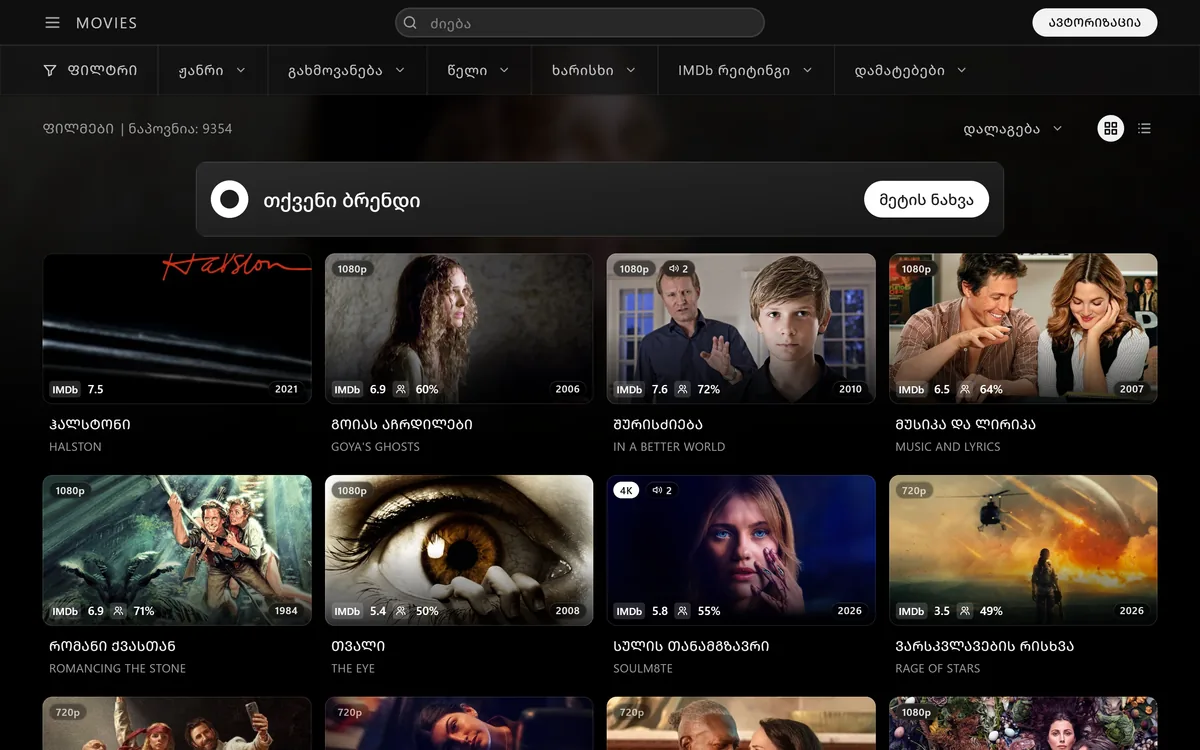Click the search magnifier icon
1200x750 pixels.
tap(410, 23)
